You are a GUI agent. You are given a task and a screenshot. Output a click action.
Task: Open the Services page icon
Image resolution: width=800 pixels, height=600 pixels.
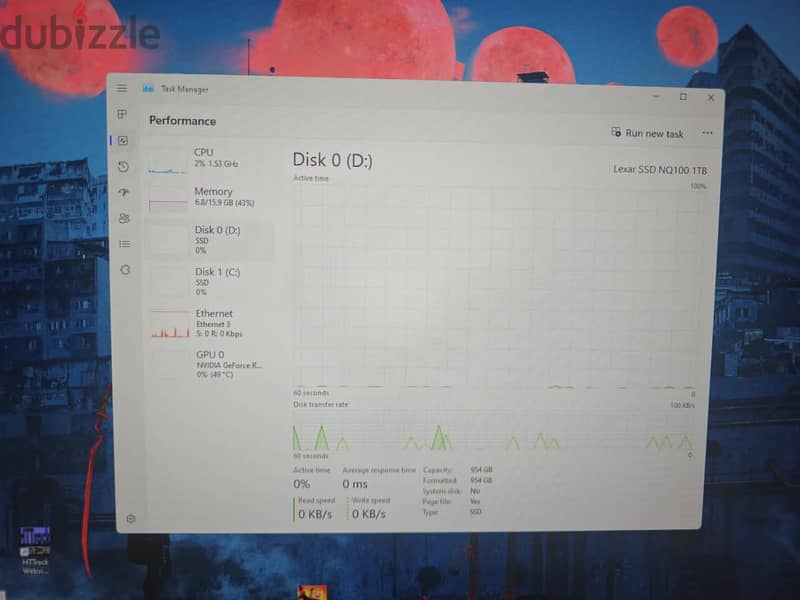126,270
